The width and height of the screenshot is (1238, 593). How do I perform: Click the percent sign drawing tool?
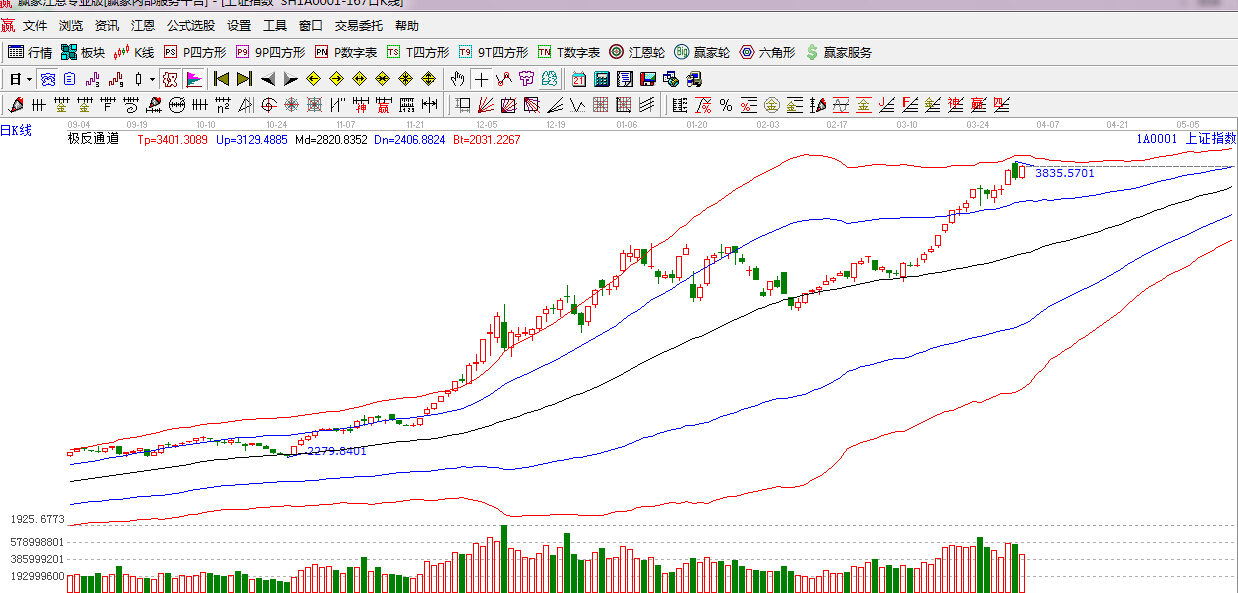pos(726,105)
